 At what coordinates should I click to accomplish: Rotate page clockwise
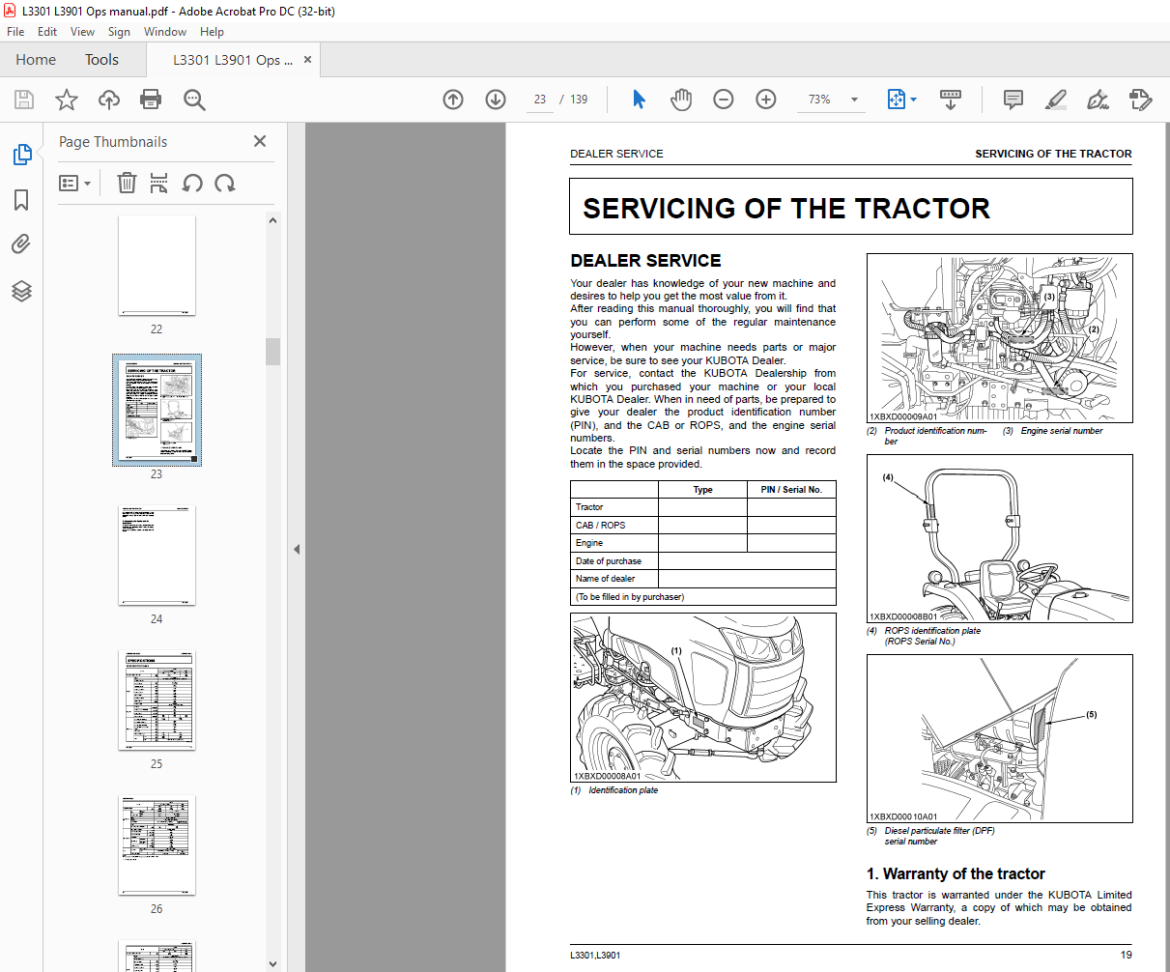[x=225, y=183]
